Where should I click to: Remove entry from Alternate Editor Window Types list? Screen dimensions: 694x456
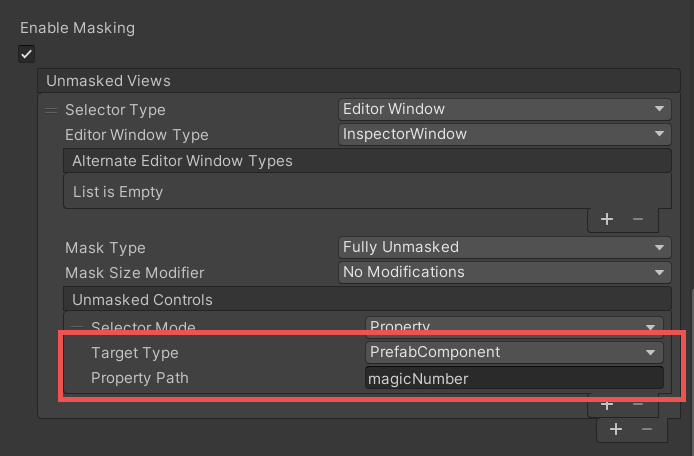point(637,218)
